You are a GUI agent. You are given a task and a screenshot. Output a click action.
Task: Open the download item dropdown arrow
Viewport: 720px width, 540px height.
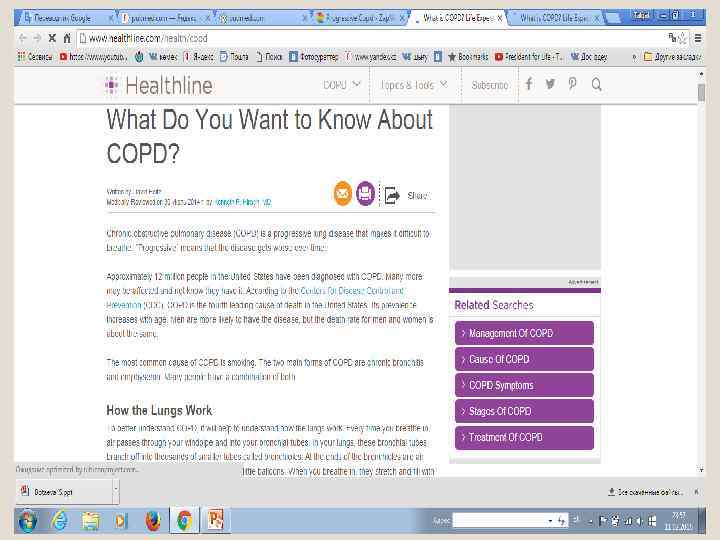[115, 492]
